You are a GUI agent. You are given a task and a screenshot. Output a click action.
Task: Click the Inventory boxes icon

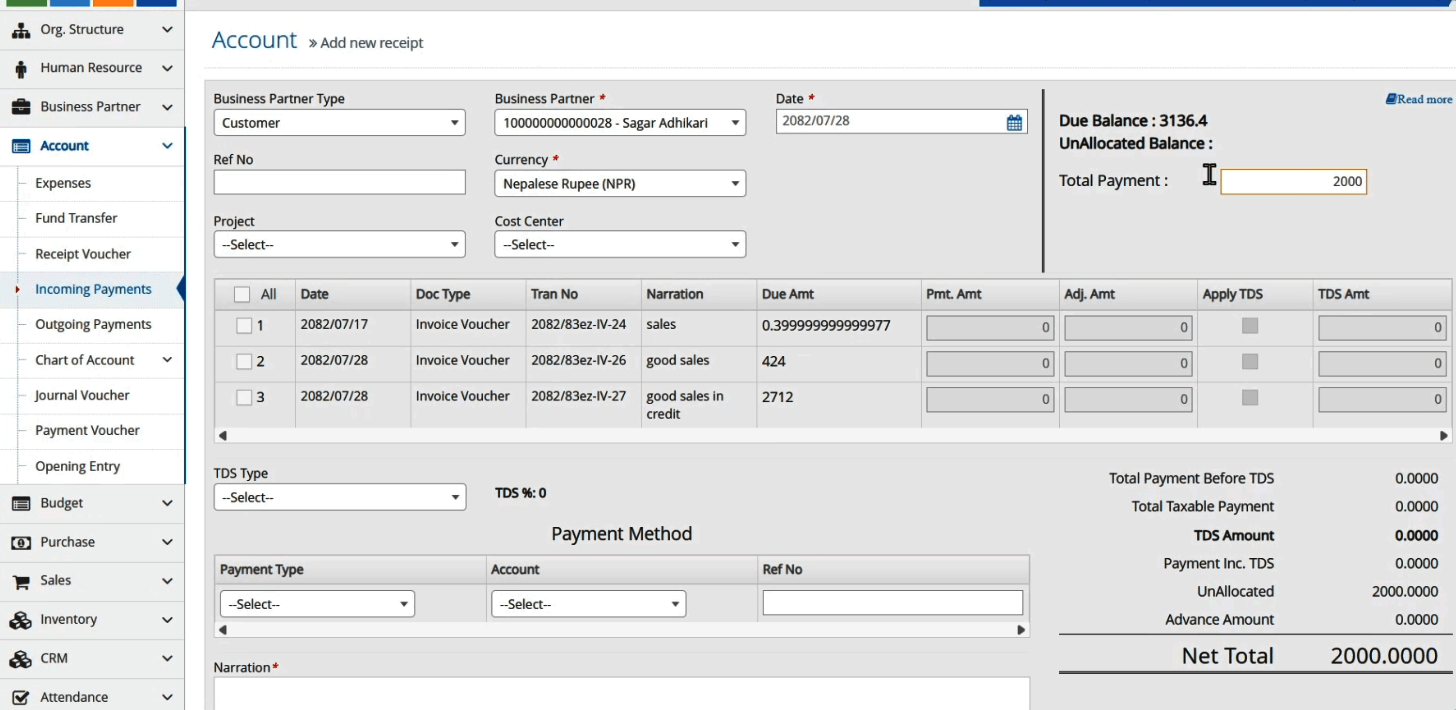coord(20,620)
